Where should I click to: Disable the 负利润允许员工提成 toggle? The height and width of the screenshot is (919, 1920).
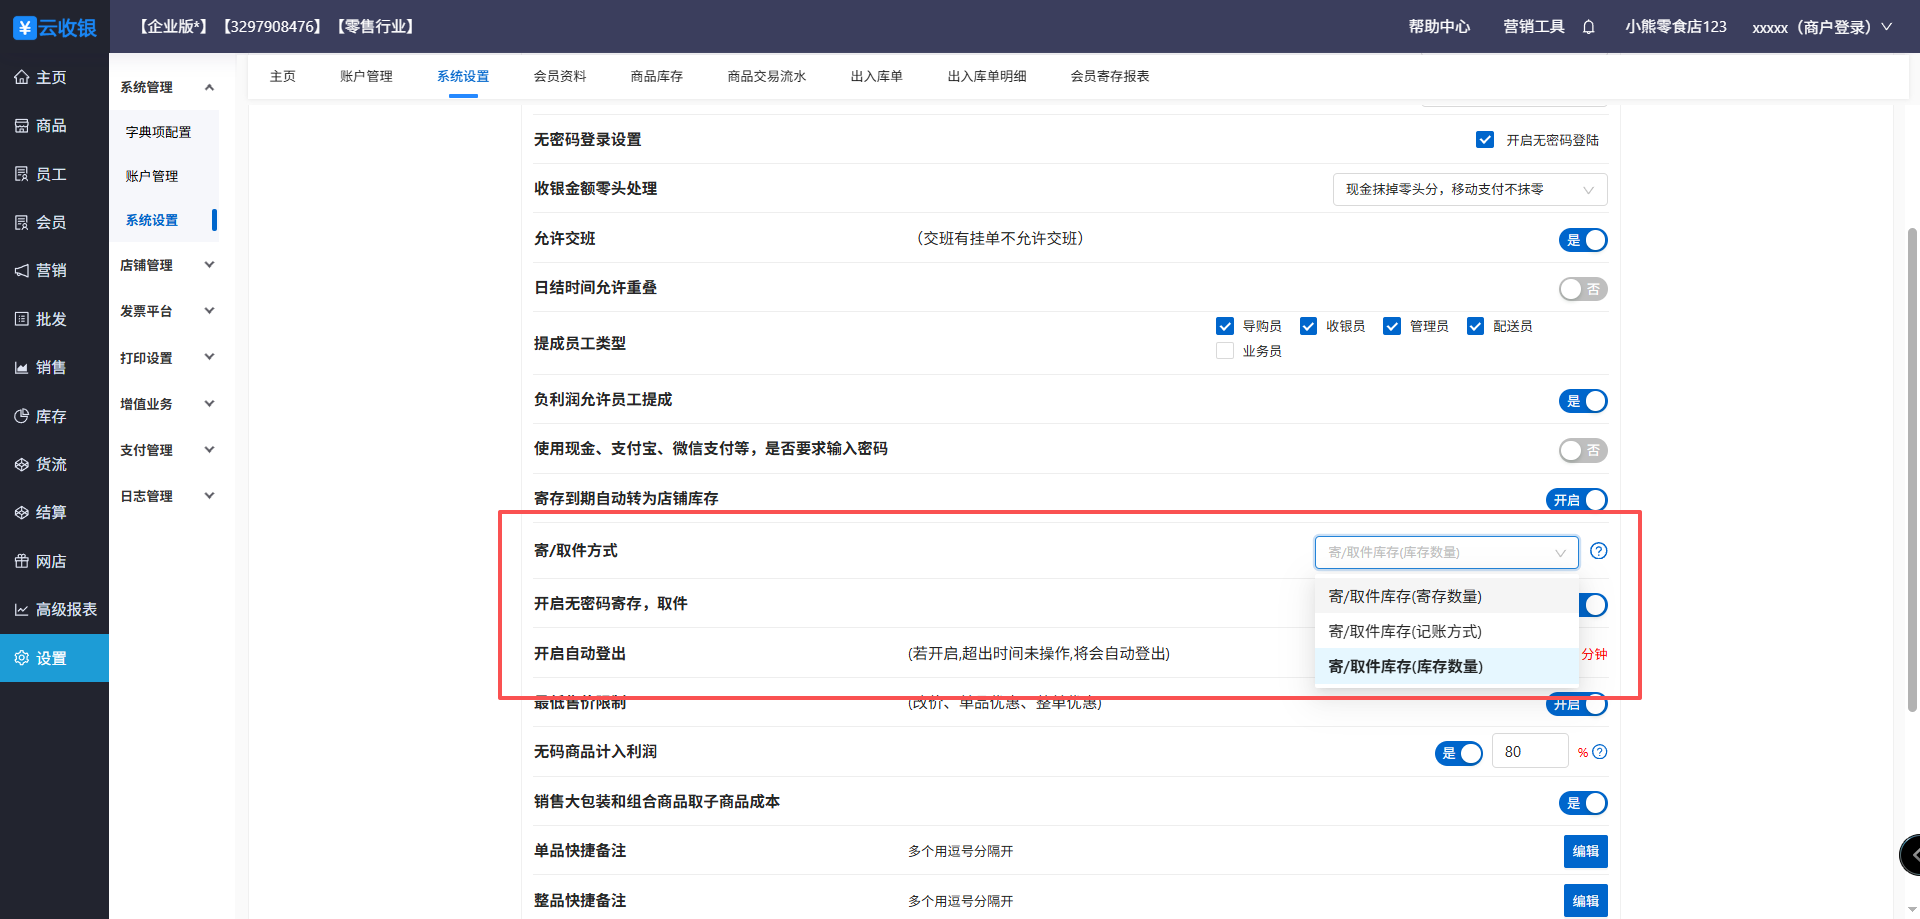[x=1582, y=401]
